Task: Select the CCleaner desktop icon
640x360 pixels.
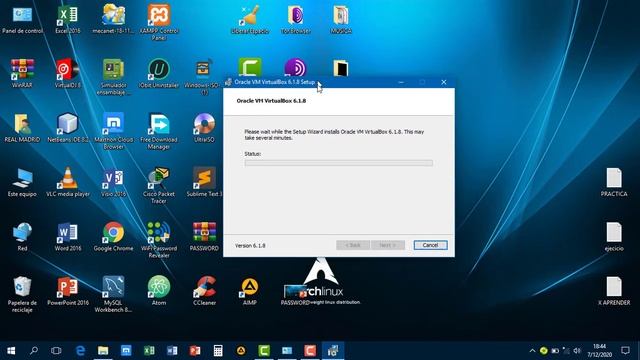Action: pos(204,291)
